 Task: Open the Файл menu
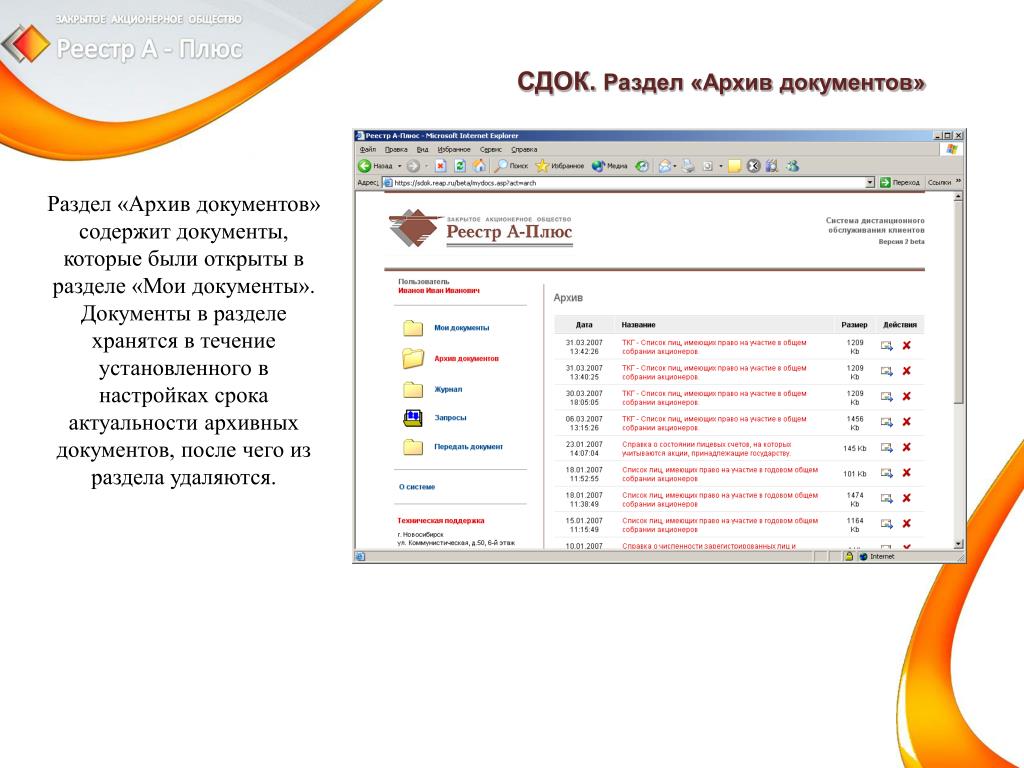point(368,150)
